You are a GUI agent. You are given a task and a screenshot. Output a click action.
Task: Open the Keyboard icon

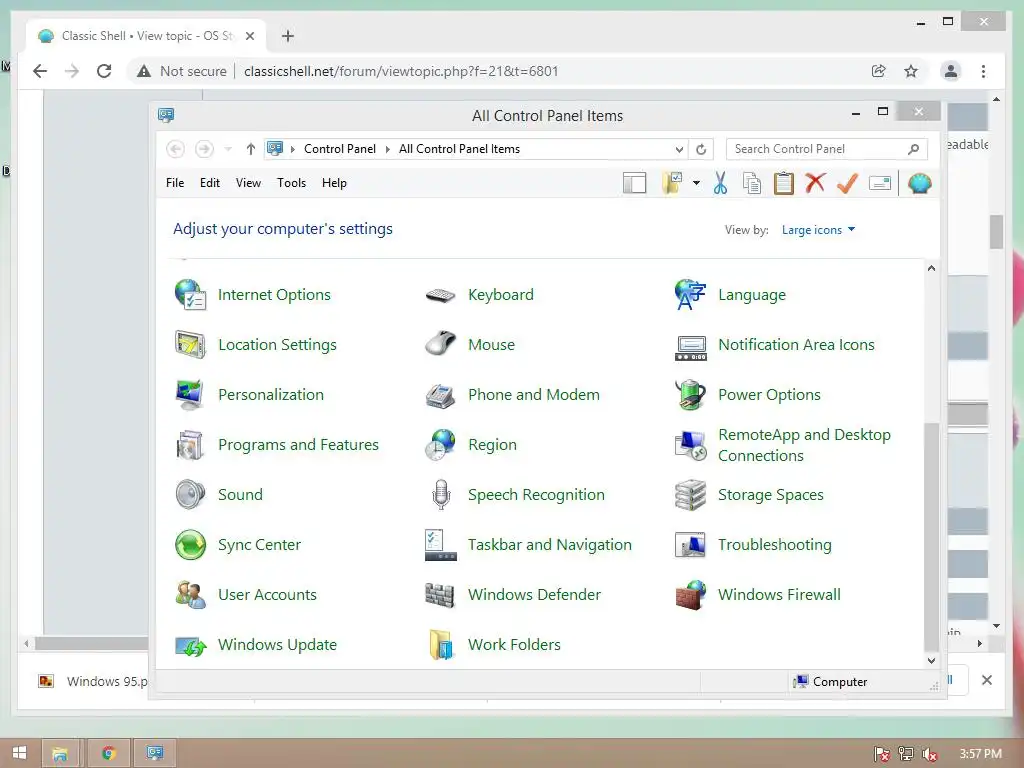coord(440,295)
